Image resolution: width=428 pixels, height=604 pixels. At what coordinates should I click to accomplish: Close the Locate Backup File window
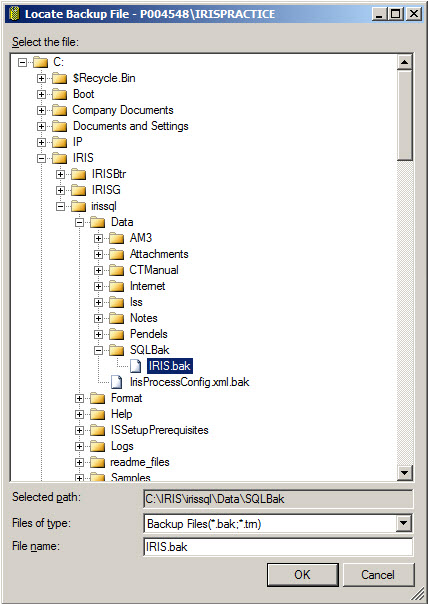pos(414,14)
